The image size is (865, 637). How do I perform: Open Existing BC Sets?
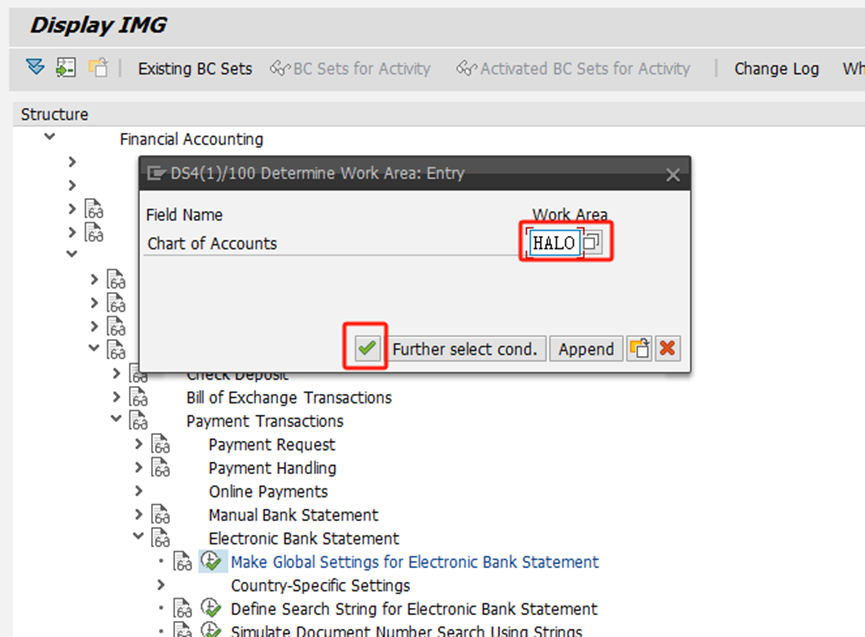195,69
